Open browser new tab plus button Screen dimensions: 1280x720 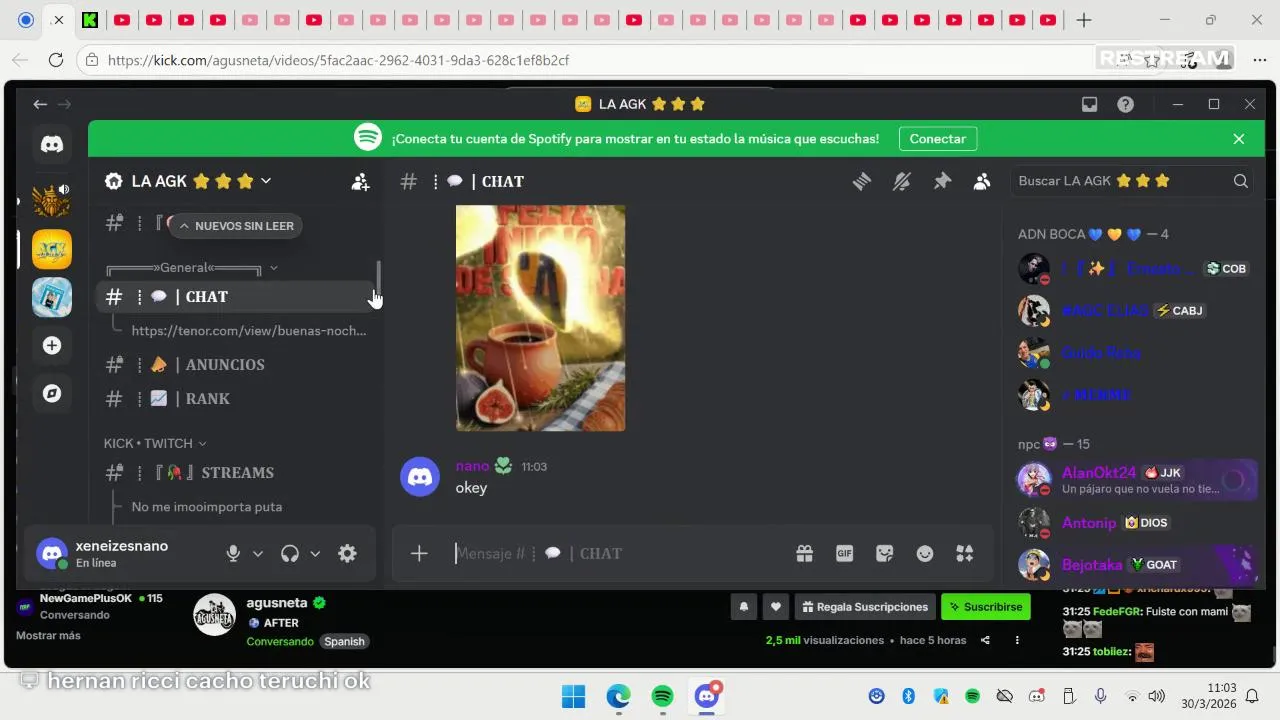[x=1083, y=20]
